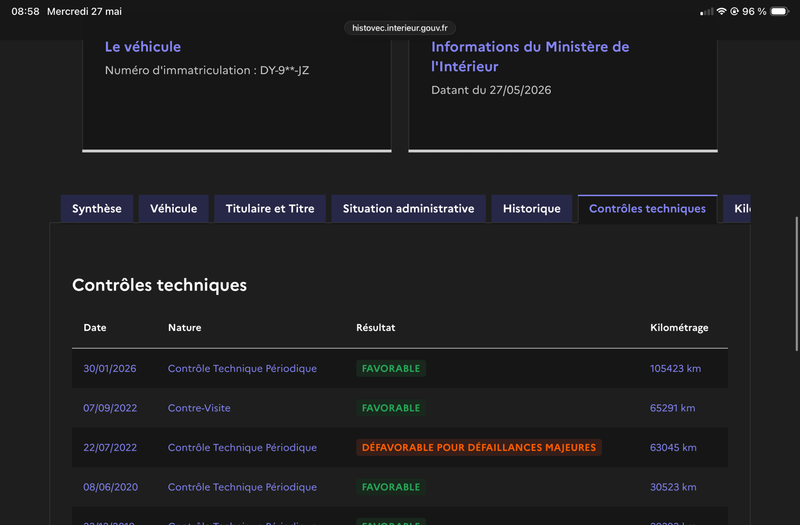This screenshot has width=800, height=525.
Task: Open the partially visible Kilométrage tab
Action: coord(737,209)
